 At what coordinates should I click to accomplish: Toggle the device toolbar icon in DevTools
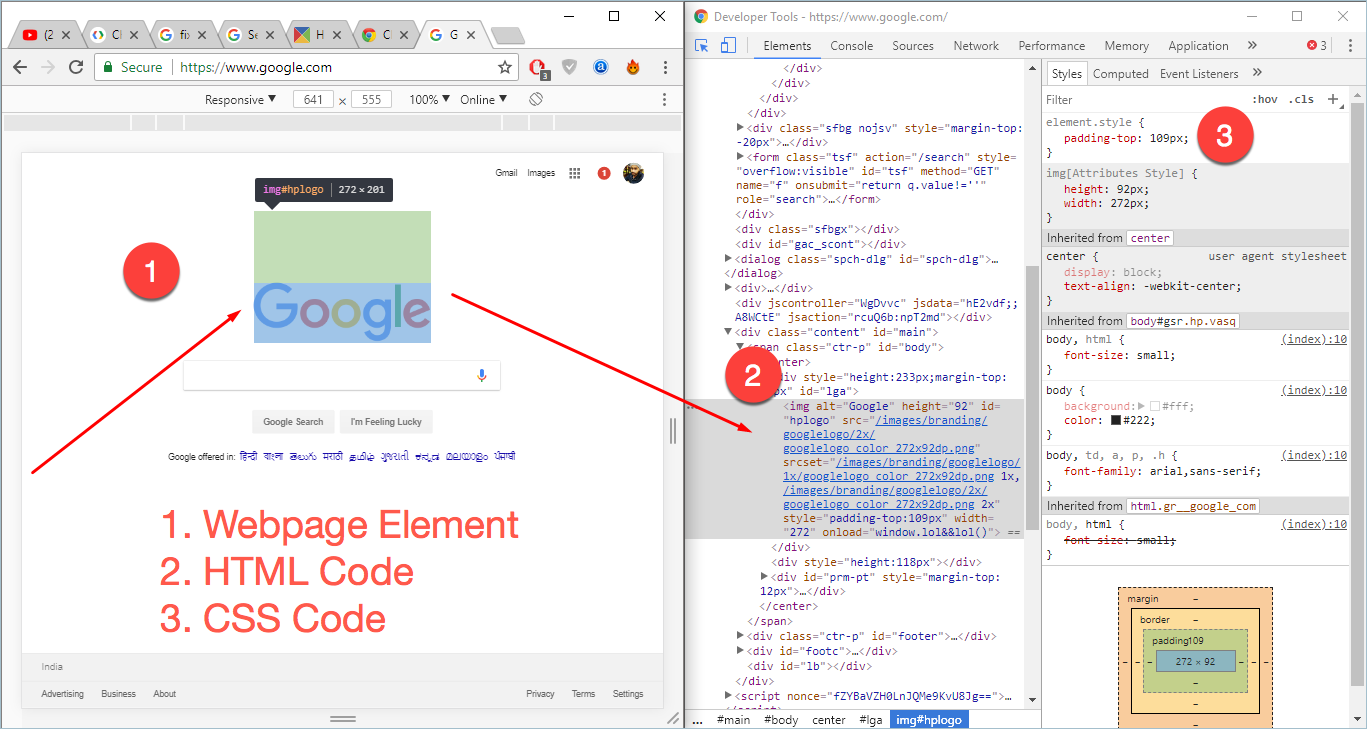coord(728,46)
